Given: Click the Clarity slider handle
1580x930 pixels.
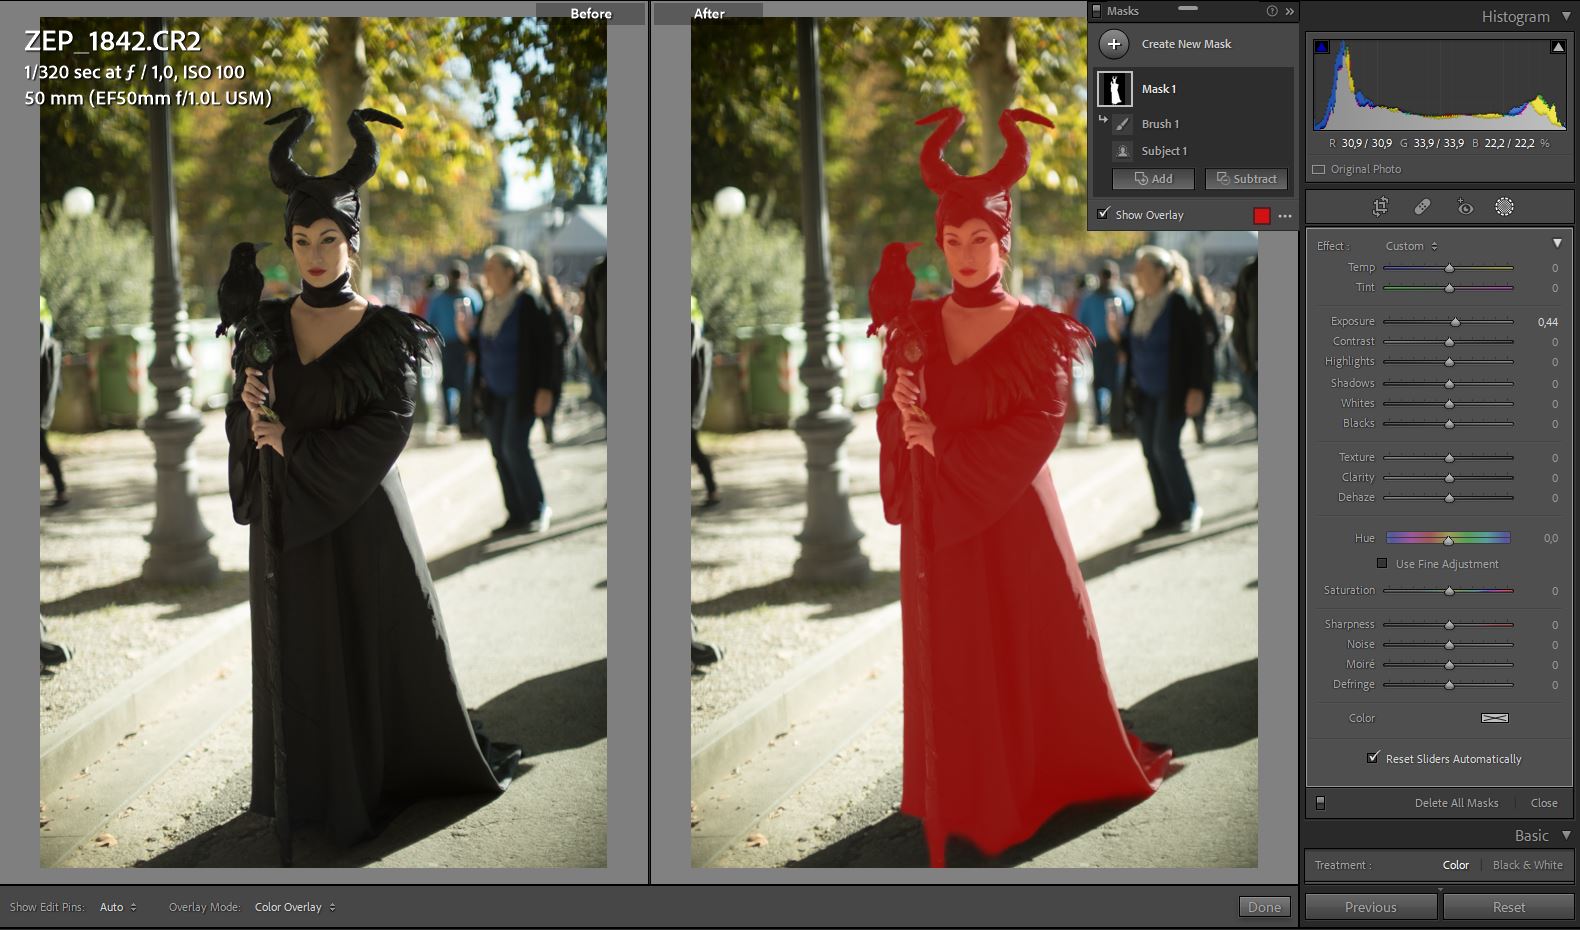Looking at the screenshot, I should pyautogui.click(x=1449, y=478).
